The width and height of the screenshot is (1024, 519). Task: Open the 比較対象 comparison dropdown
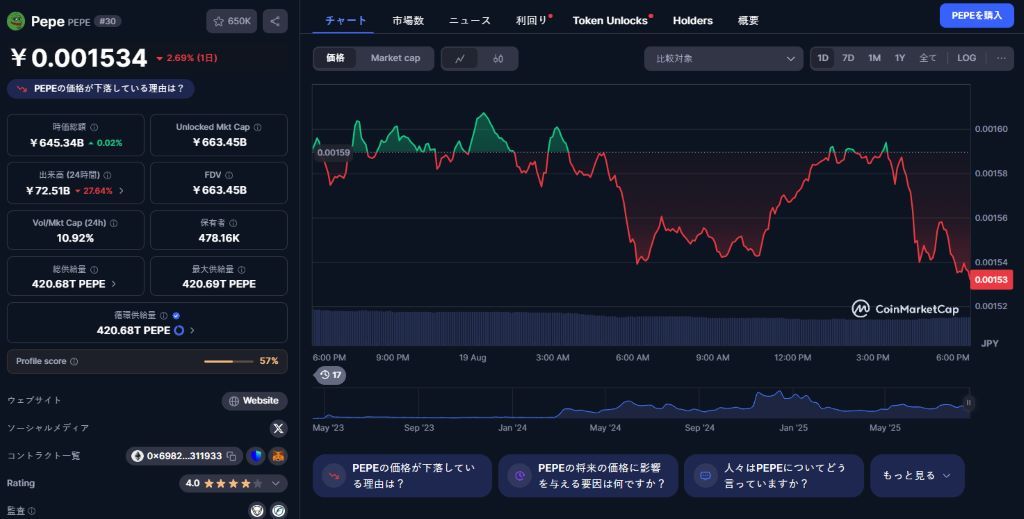pyautogui.click(x=724, y=59)
